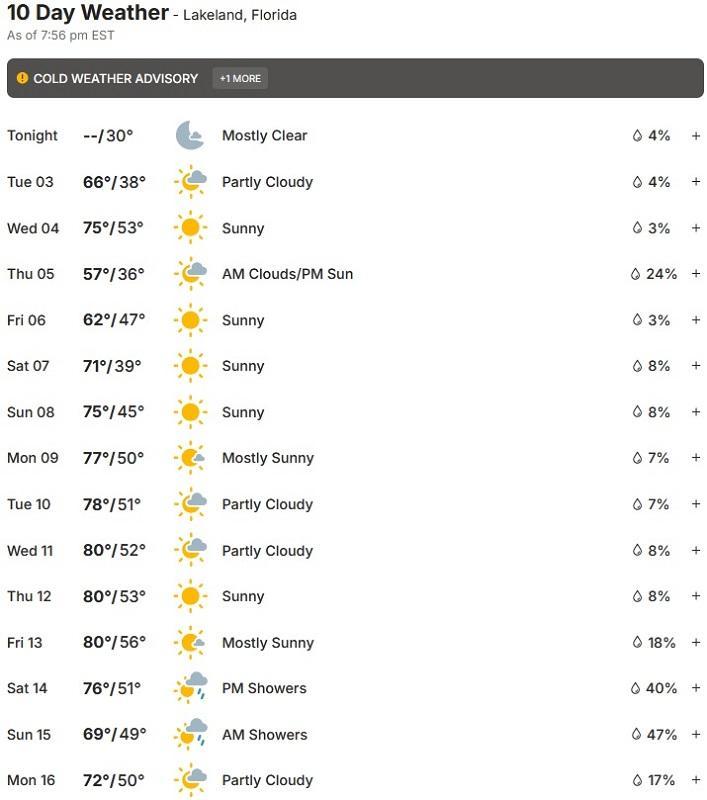The height and width of the screenshot is (800, 707).
Task: Click the AM Clouds/PM Sun description
Action: pos(287,274)
